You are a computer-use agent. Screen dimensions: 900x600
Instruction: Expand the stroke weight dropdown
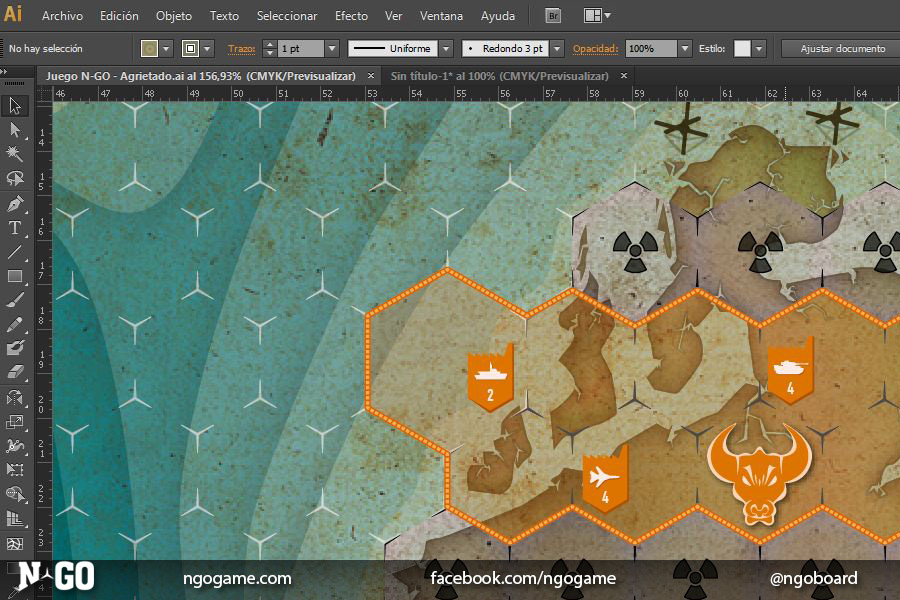(x=331, y=48)
